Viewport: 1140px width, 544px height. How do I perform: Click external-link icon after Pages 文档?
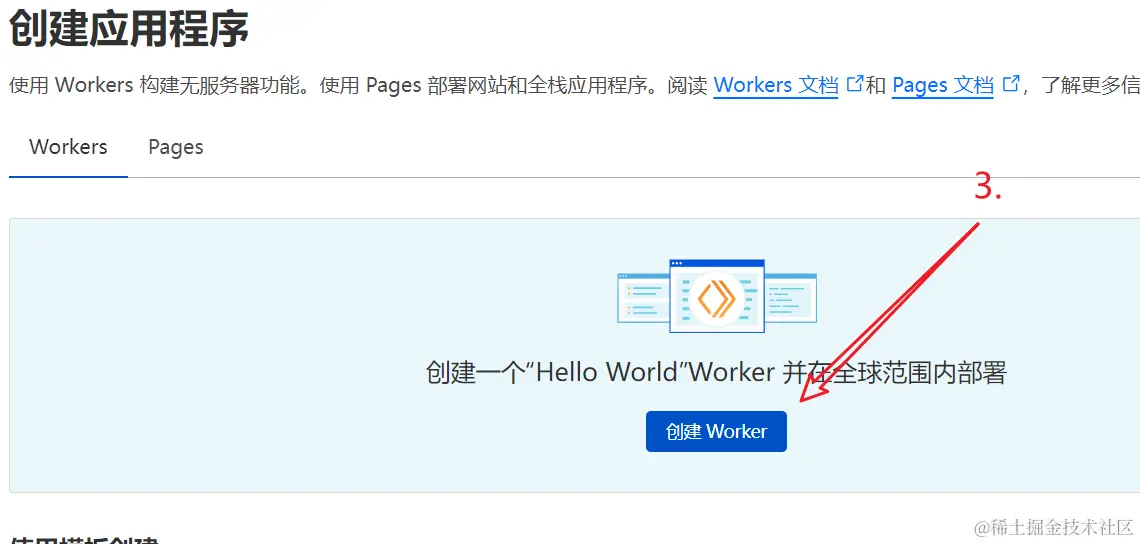tap(1011, 84)
